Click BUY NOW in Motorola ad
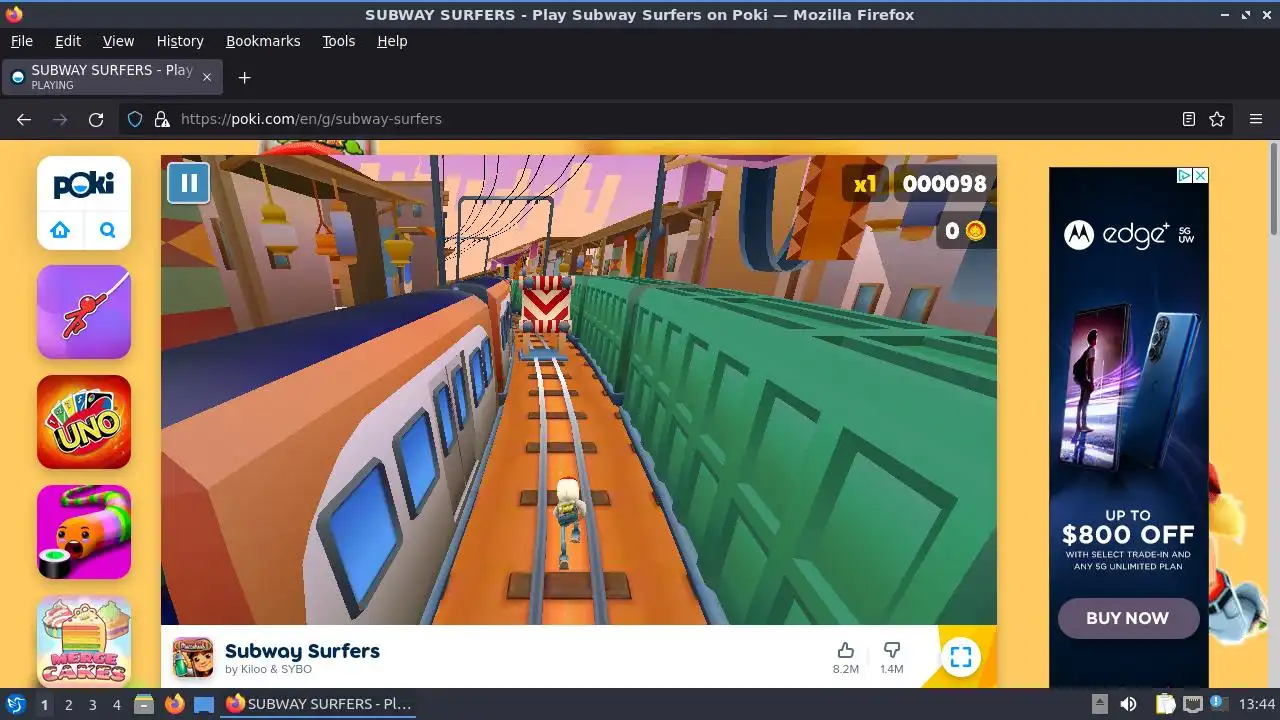 1128,618
